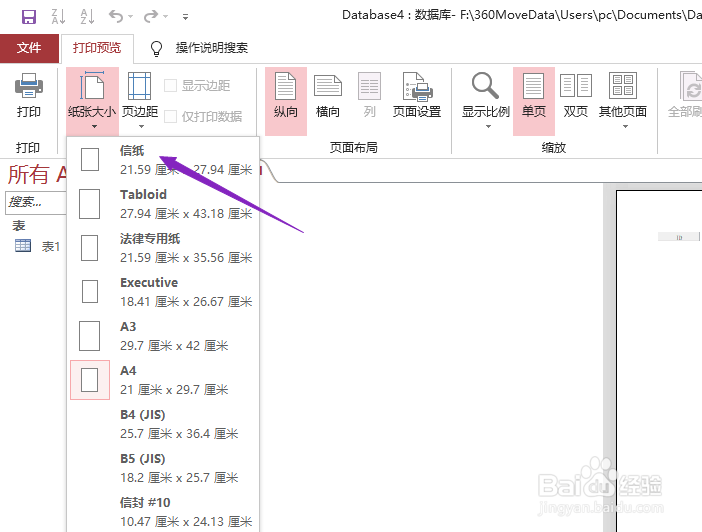Screen dimensions: 702x532
Task: Print using the 打印 printer button
Action: 29,95
